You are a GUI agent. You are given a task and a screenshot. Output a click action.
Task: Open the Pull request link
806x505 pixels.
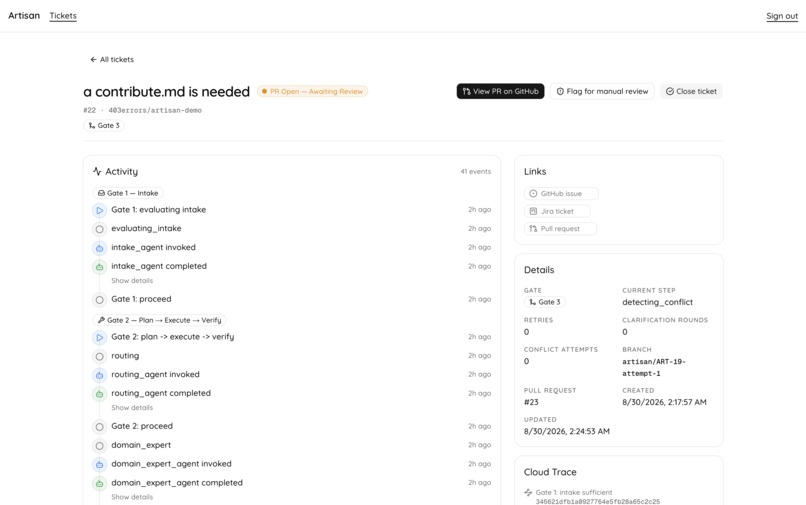[560, 228]
